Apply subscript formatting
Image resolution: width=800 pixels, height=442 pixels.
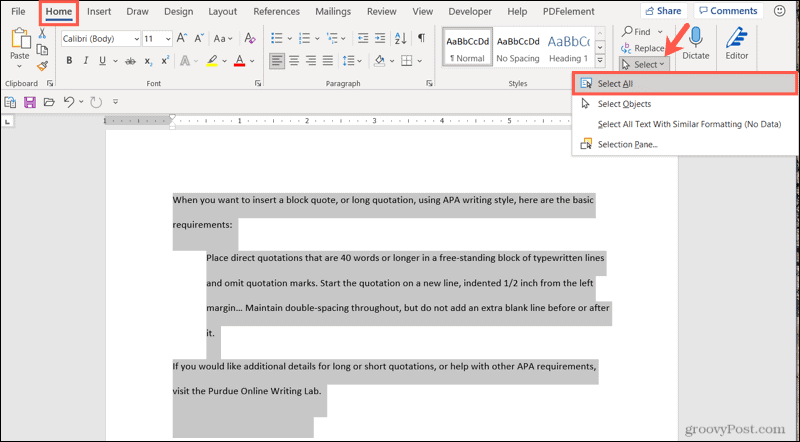(x=148, y=61)
